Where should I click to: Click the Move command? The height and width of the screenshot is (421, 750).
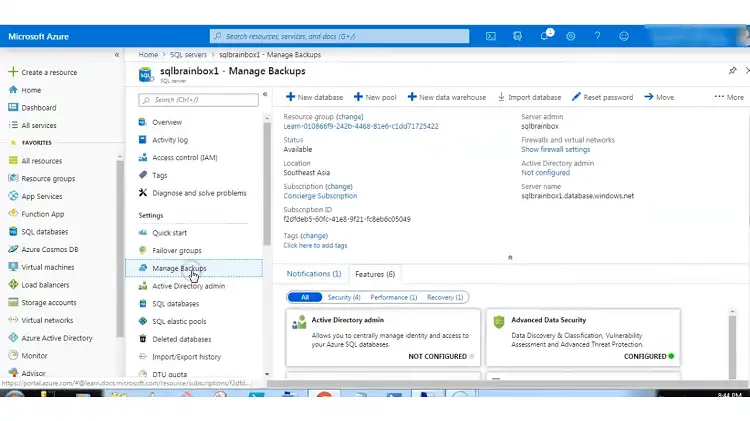(x=659, y=97)
